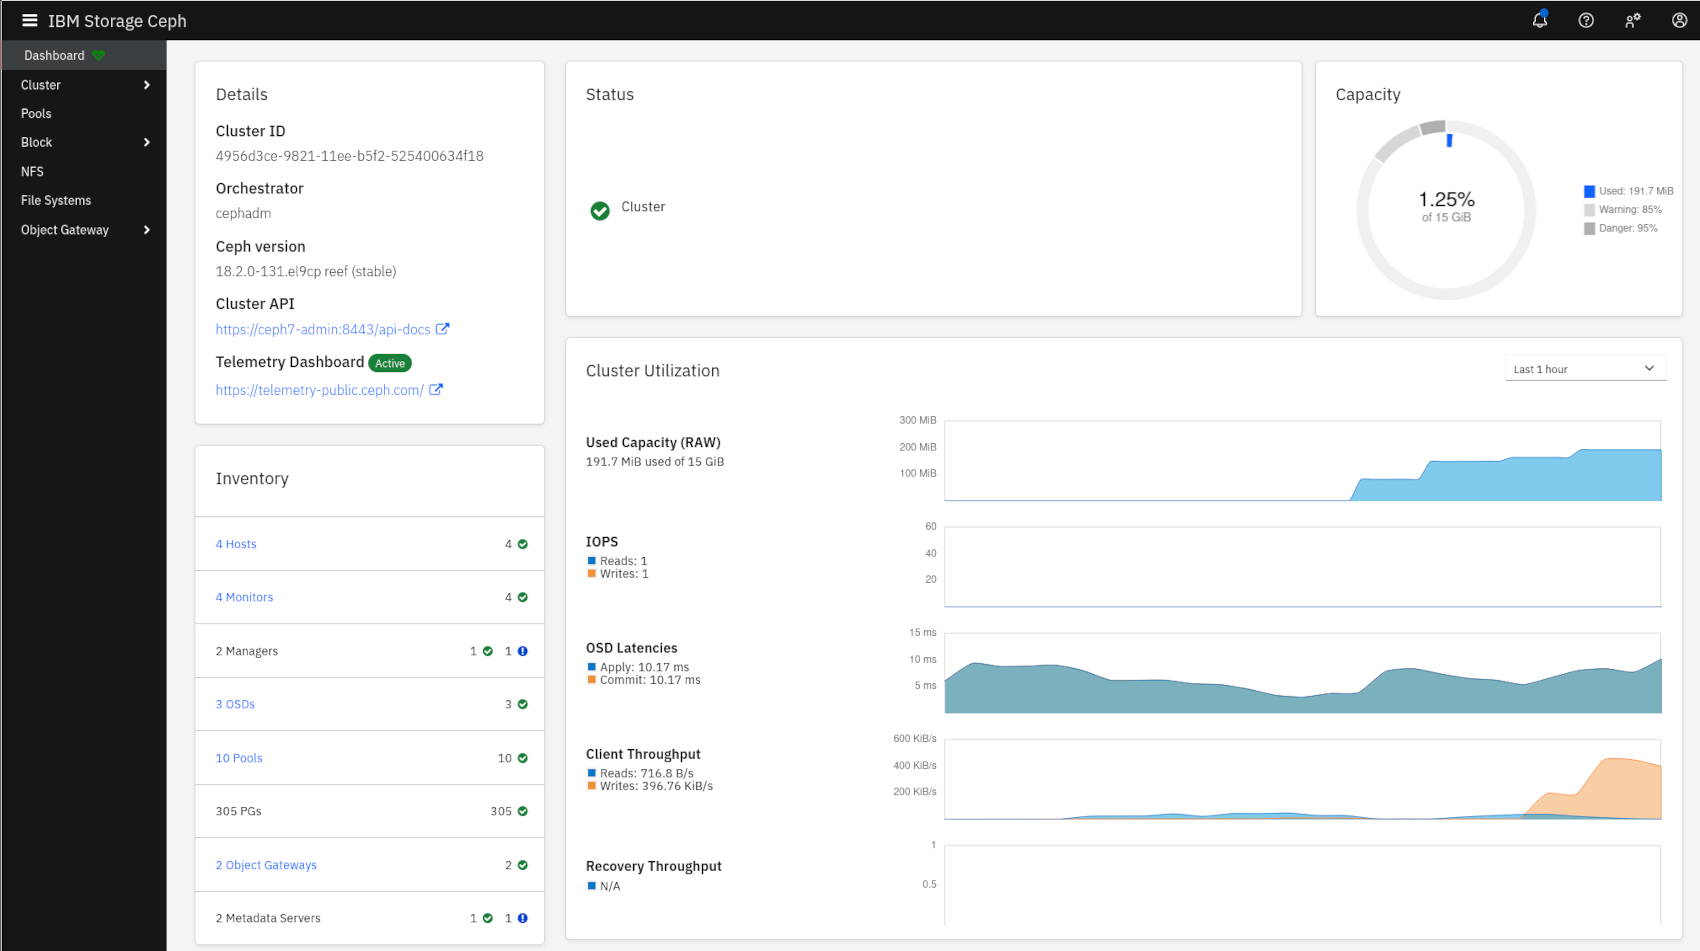
Task: Click the green heart health icon
Action: (99, 55)
